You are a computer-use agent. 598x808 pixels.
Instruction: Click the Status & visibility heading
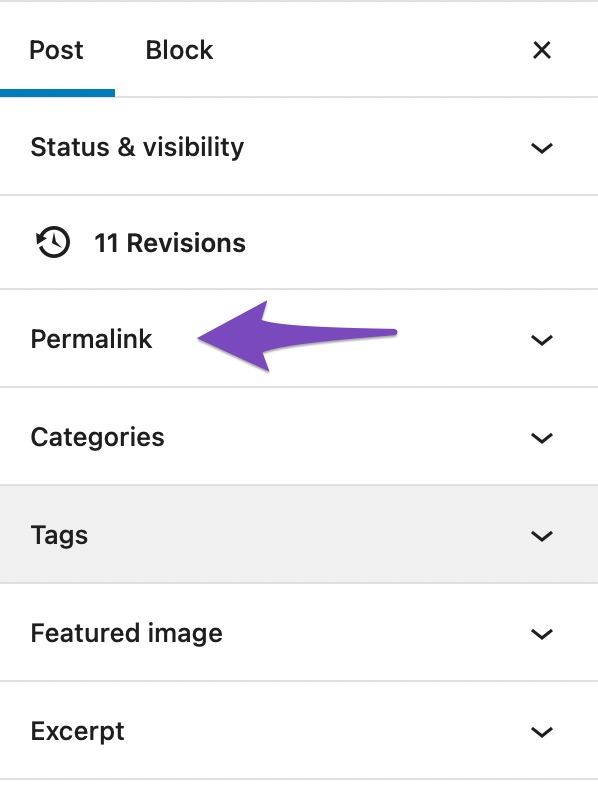[x=137, y=148]
